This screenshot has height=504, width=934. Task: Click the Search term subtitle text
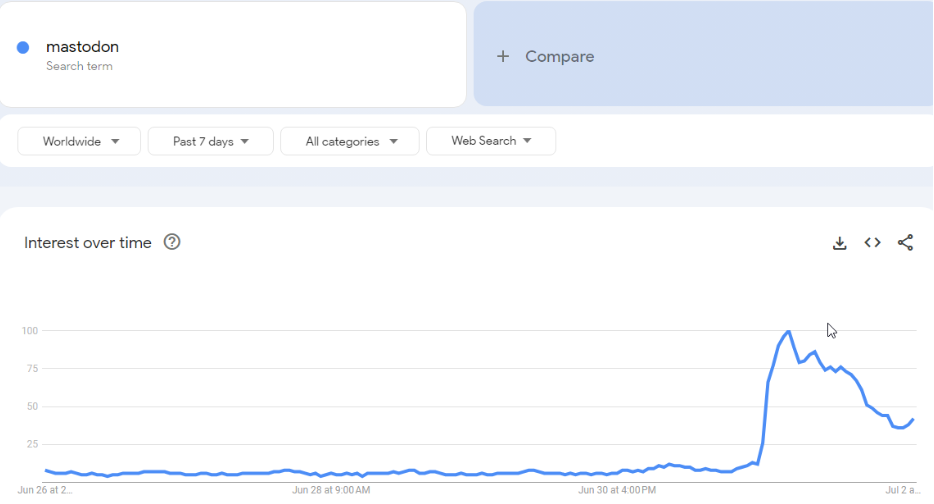point(79,66)
